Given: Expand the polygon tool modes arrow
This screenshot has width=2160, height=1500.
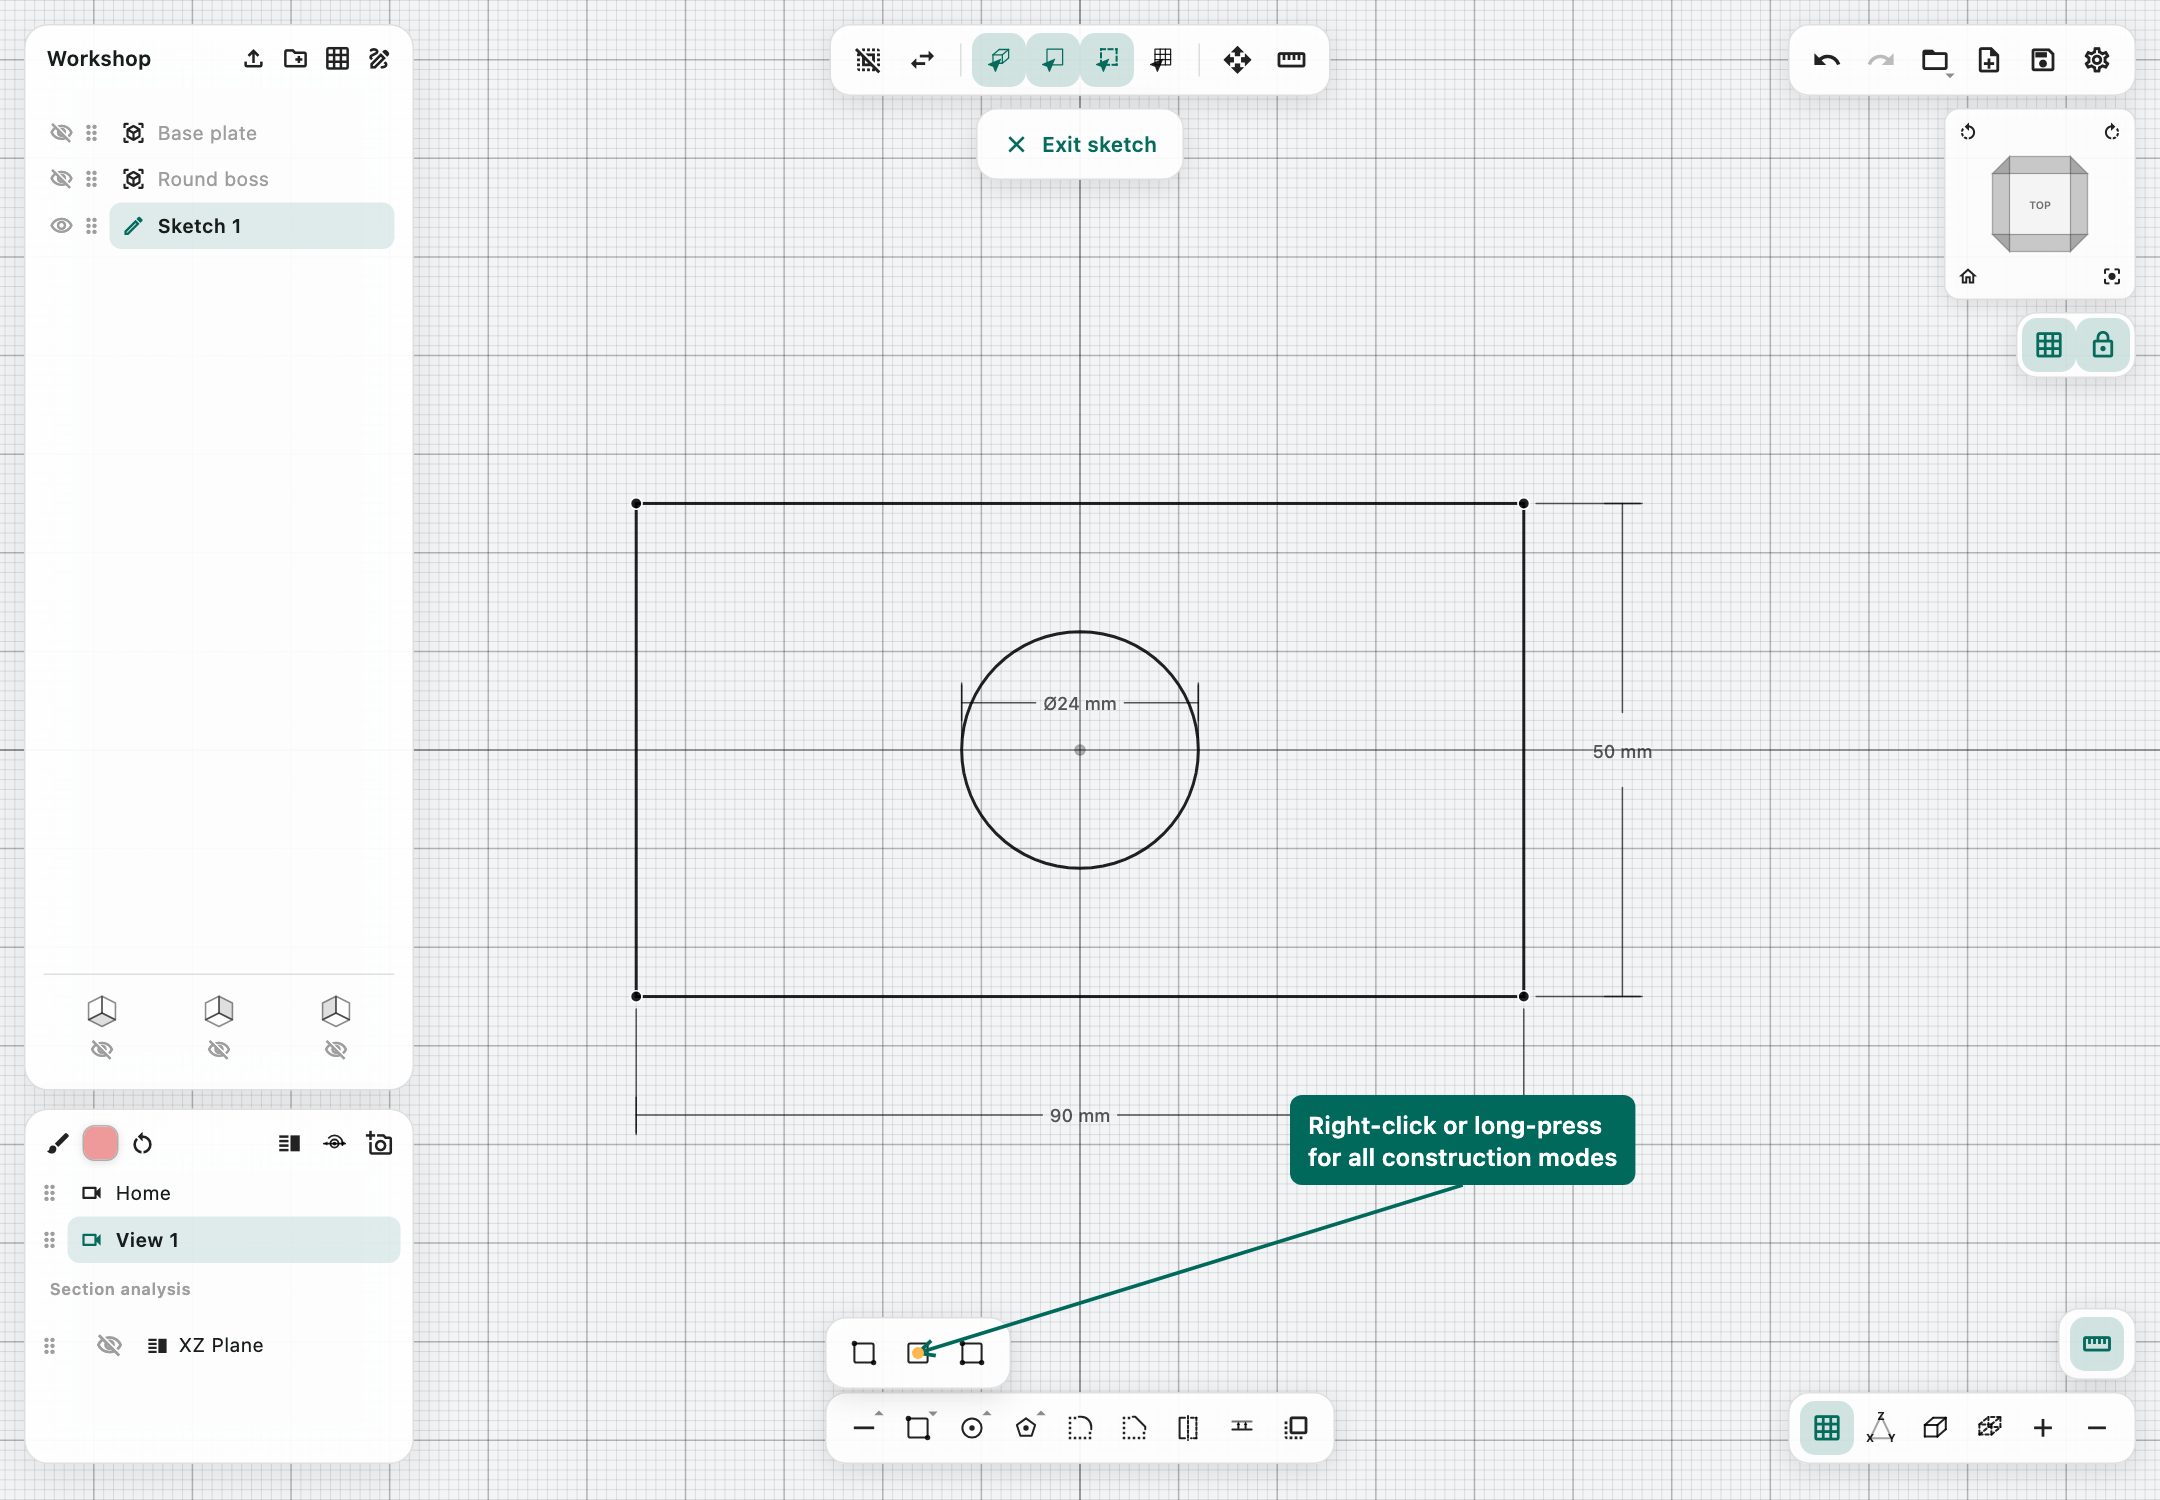Looking at the screenshot, I should pos(1041,1413).
